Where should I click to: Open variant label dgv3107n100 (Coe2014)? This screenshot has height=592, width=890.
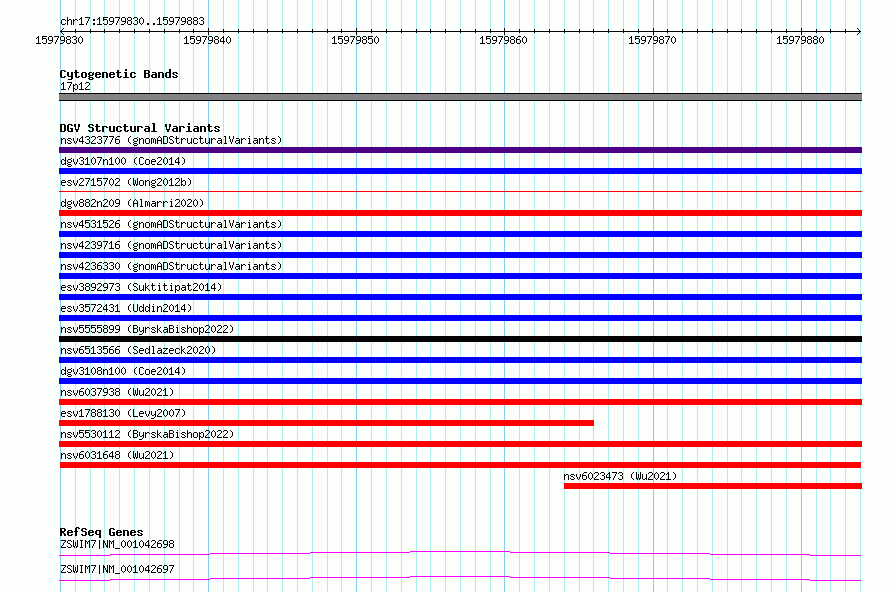[x=123, y=161]
